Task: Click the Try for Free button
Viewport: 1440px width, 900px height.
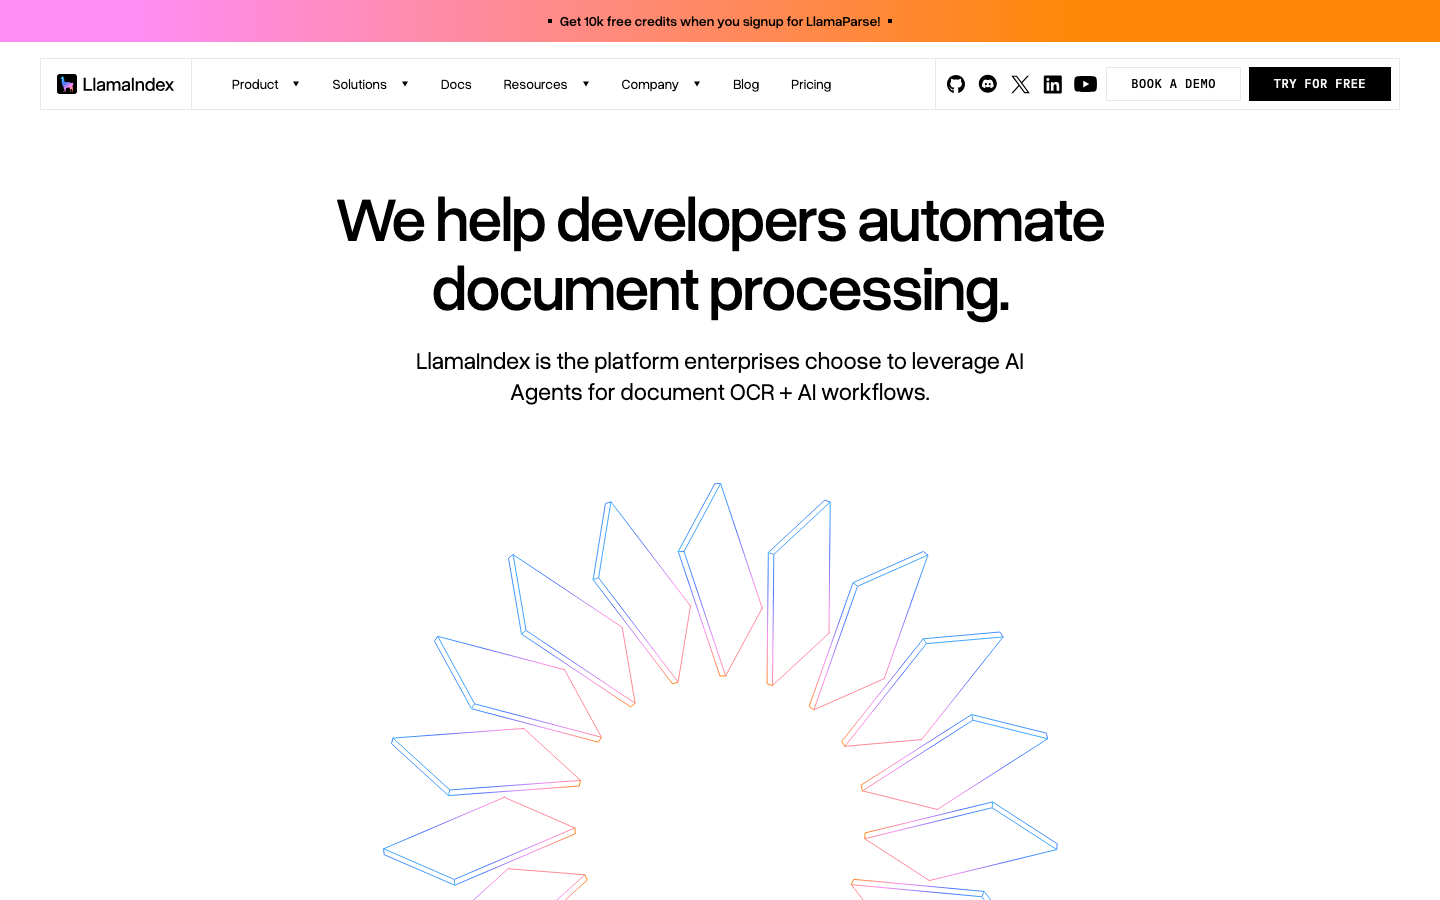Action: coord(1320,84)
